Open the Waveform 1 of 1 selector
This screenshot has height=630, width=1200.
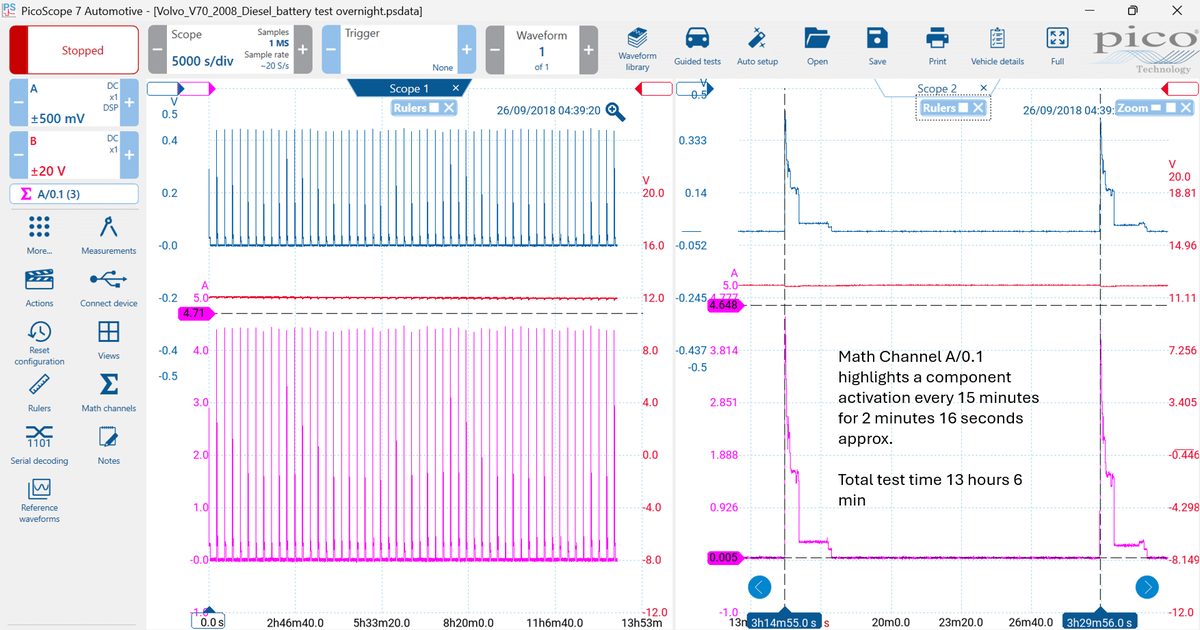pos(542,49)
